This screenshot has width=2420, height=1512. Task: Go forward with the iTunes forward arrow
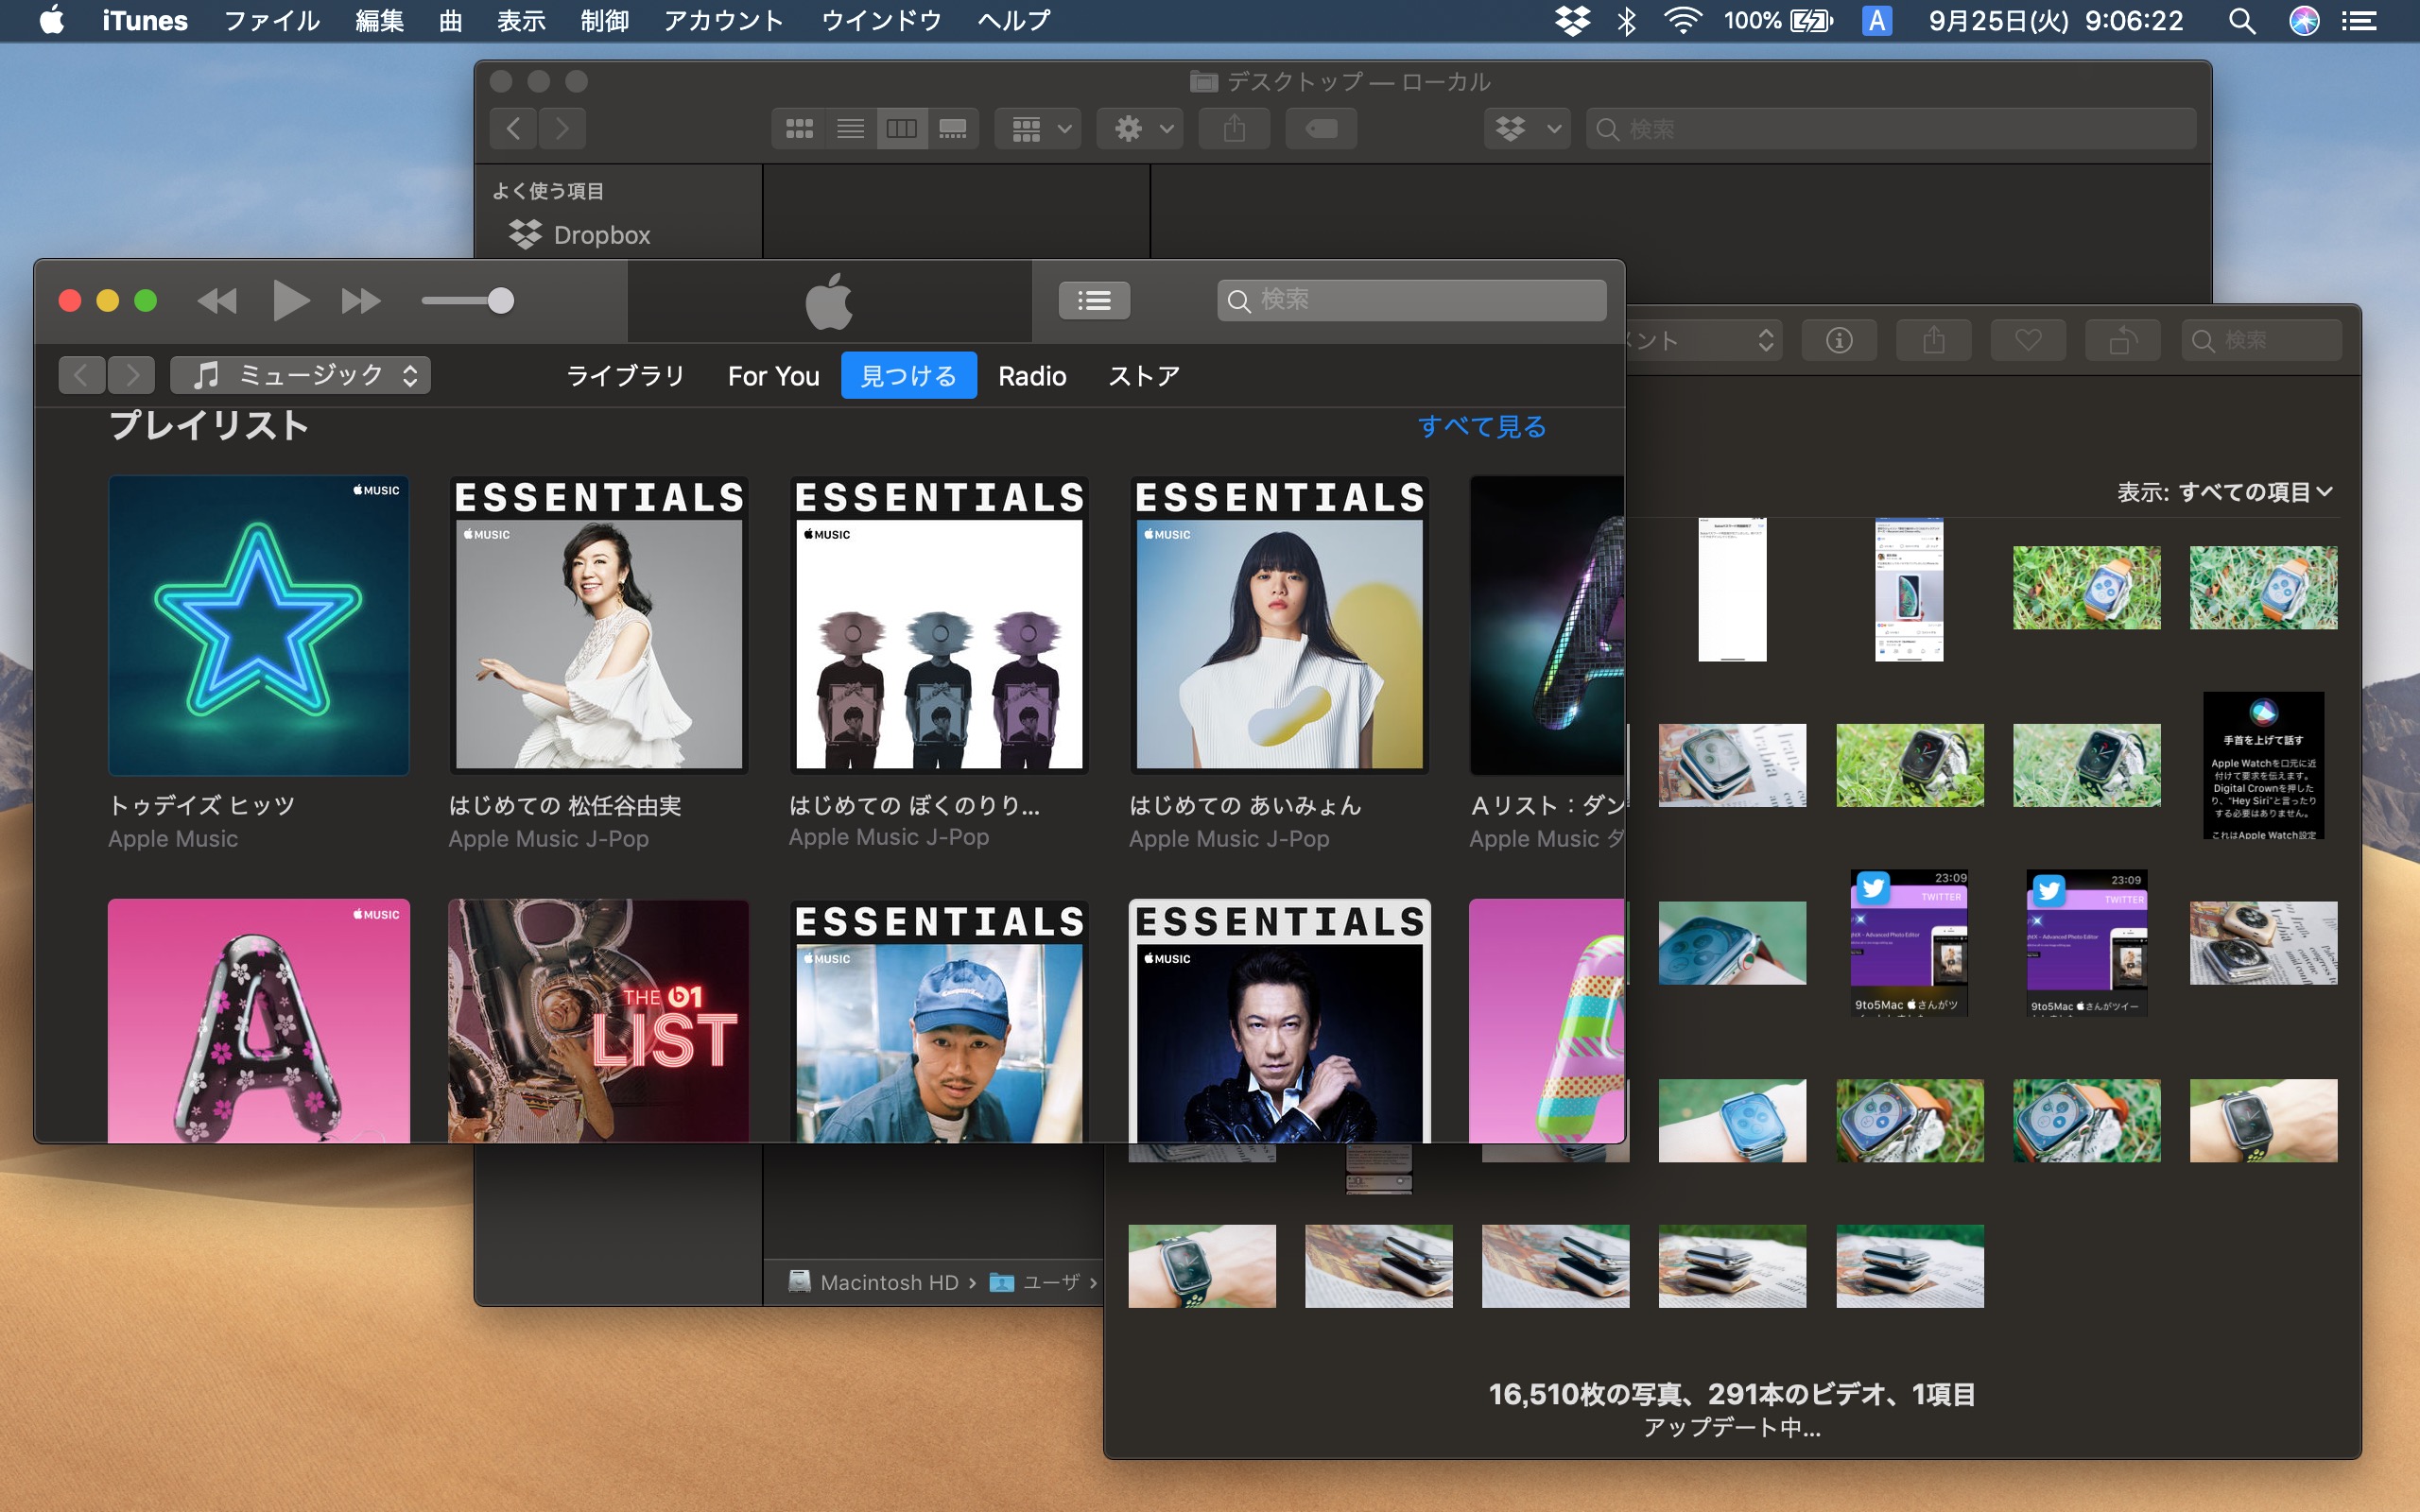132,376
